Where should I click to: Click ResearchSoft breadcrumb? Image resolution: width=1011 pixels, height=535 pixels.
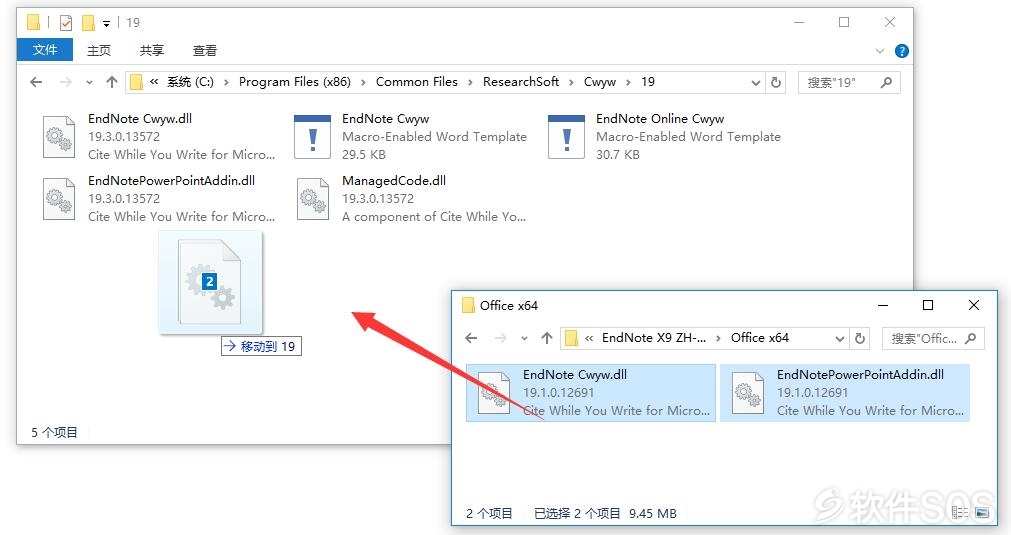click(x=520, y=82)
